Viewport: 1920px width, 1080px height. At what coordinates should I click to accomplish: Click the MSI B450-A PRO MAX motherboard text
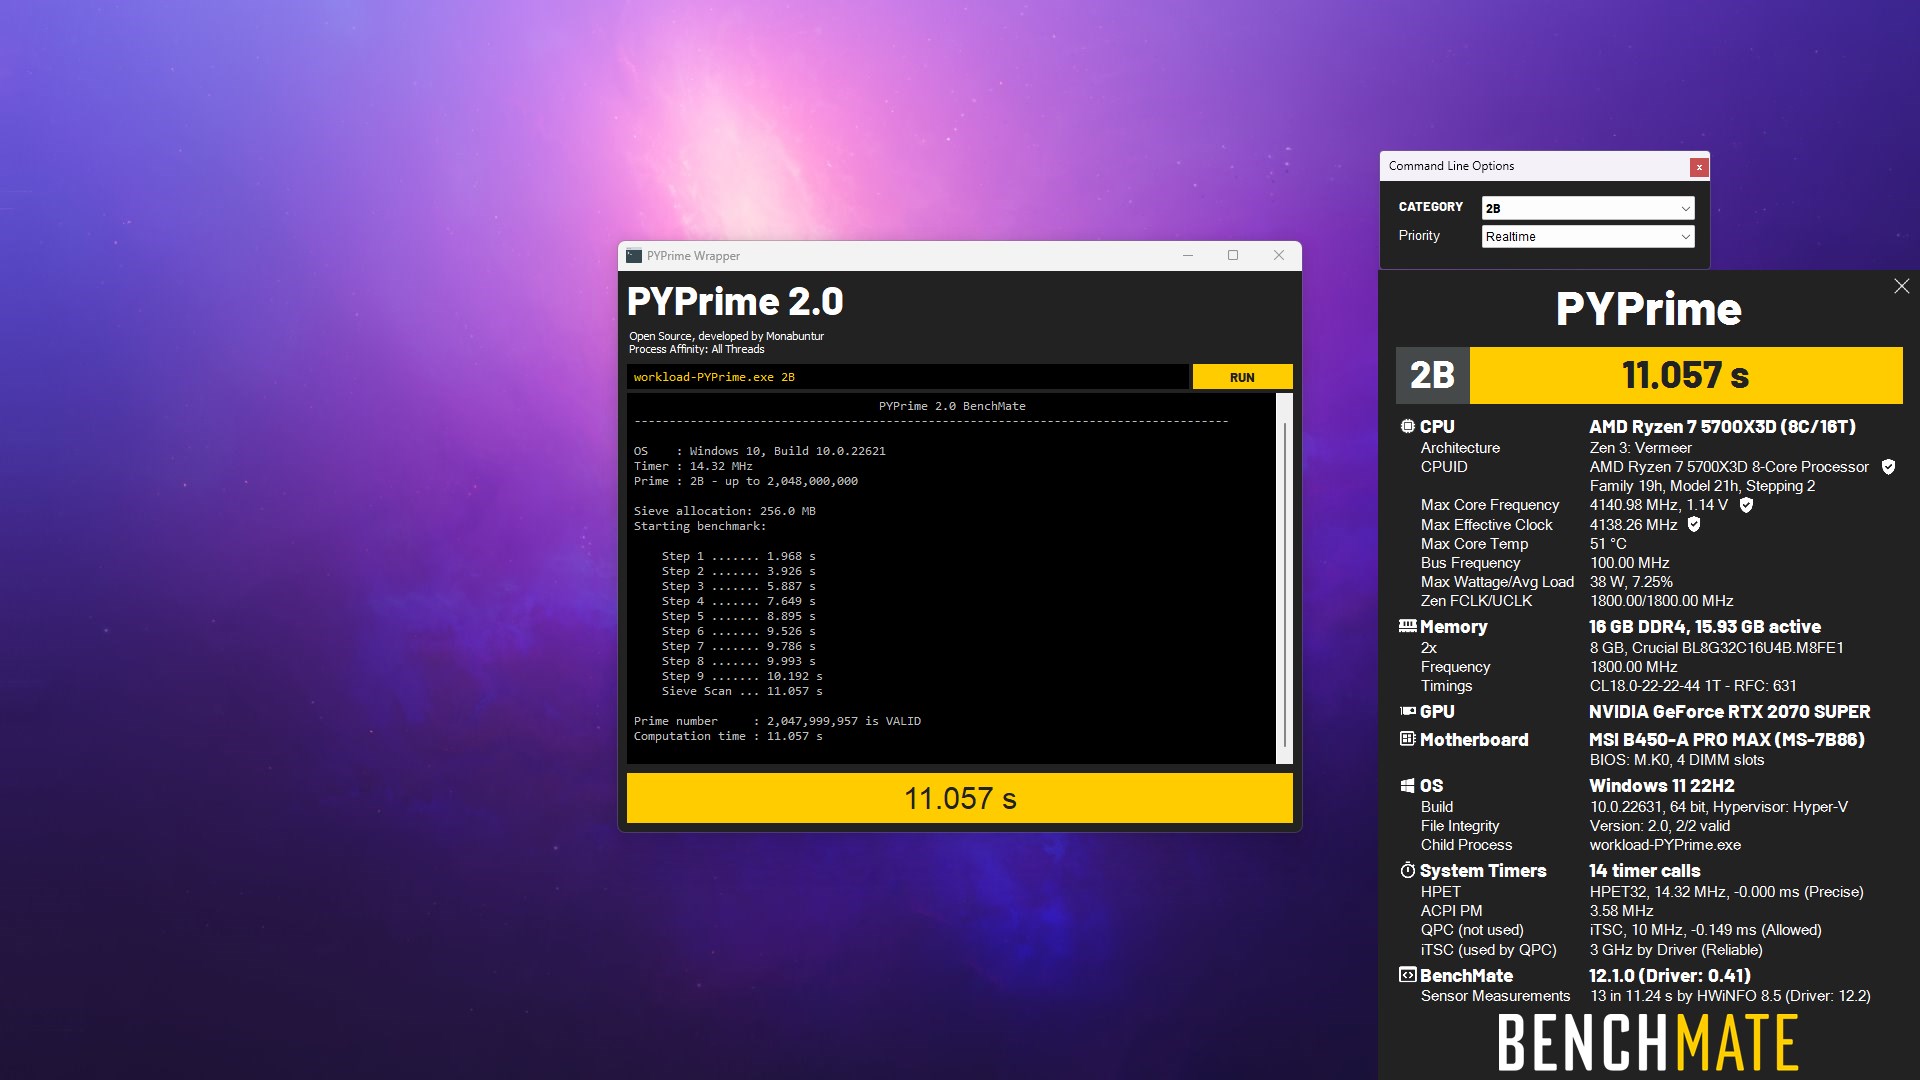click(1726, 740)
